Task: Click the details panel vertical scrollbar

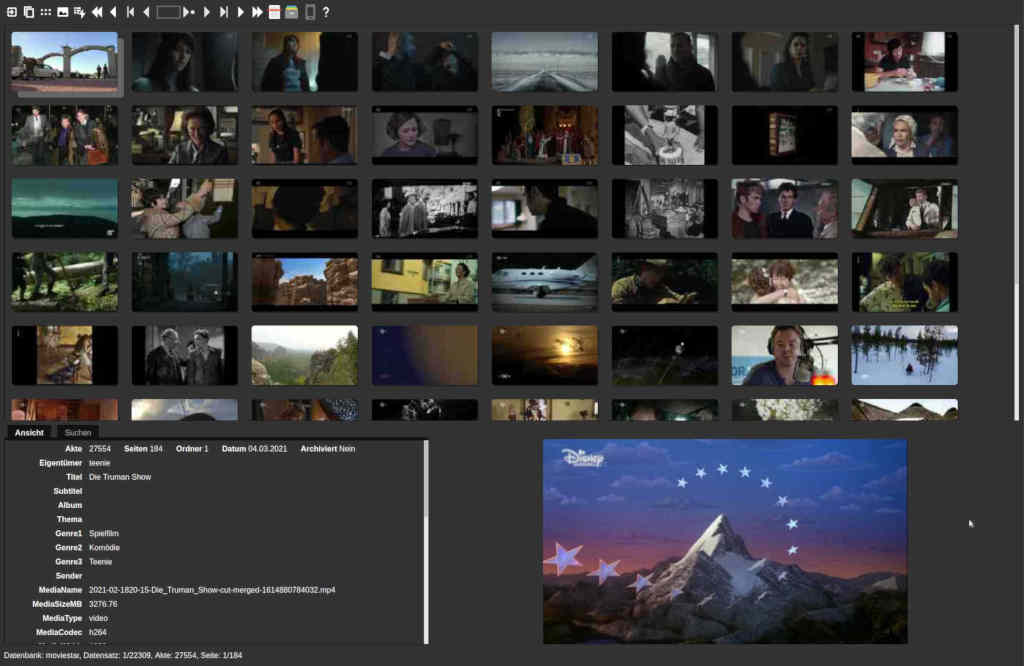Action: tap(426, 542)
